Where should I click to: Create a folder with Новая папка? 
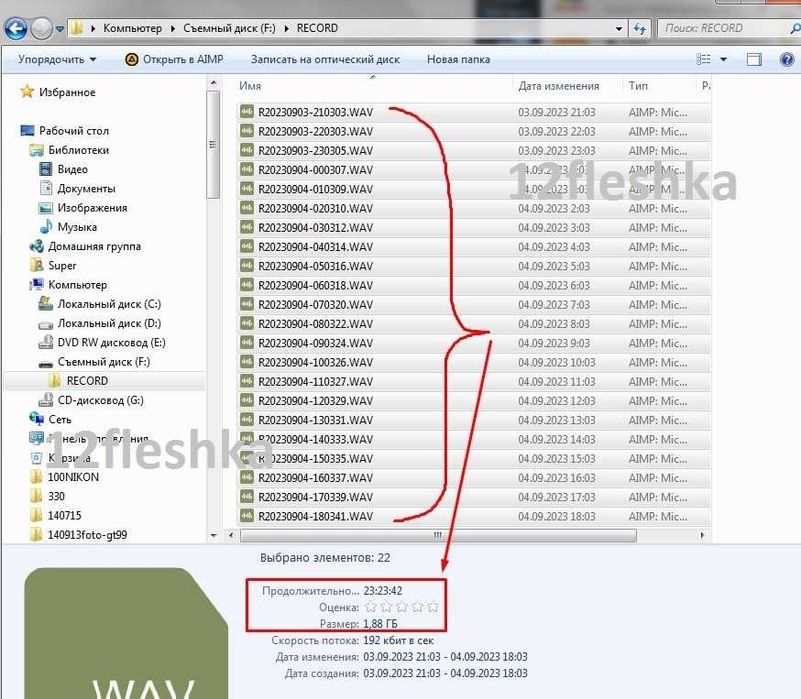click(458, 59)
